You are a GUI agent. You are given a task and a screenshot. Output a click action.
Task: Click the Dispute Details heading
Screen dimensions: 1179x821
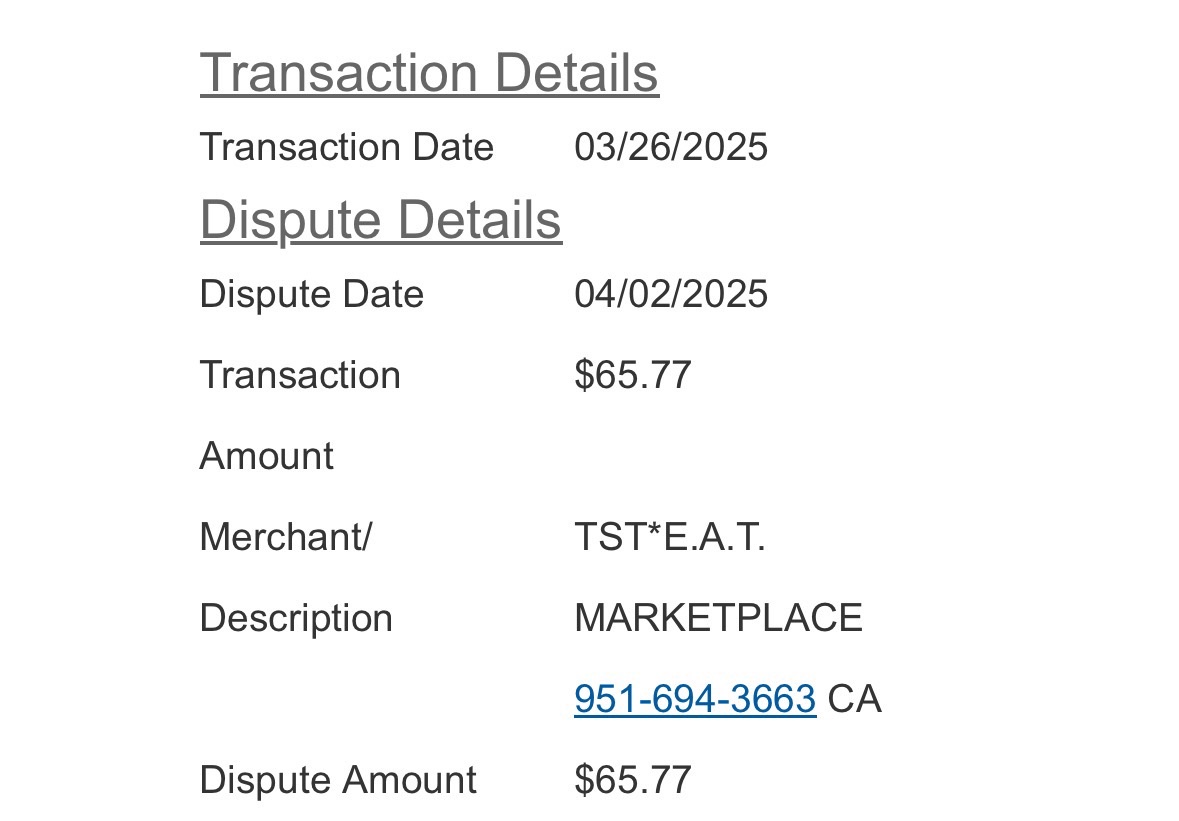[x=380, y=220]
